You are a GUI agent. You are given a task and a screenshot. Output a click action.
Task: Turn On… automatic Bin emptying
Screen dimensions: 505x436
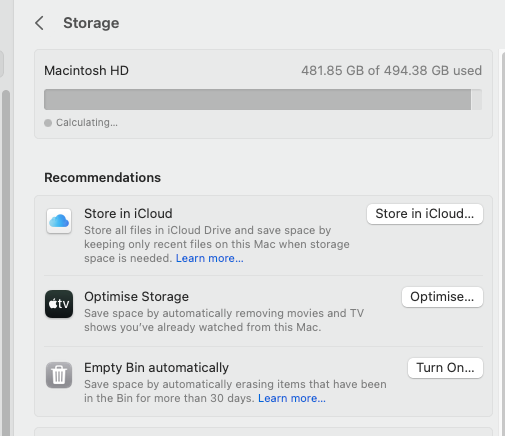[x=445, y=368]
